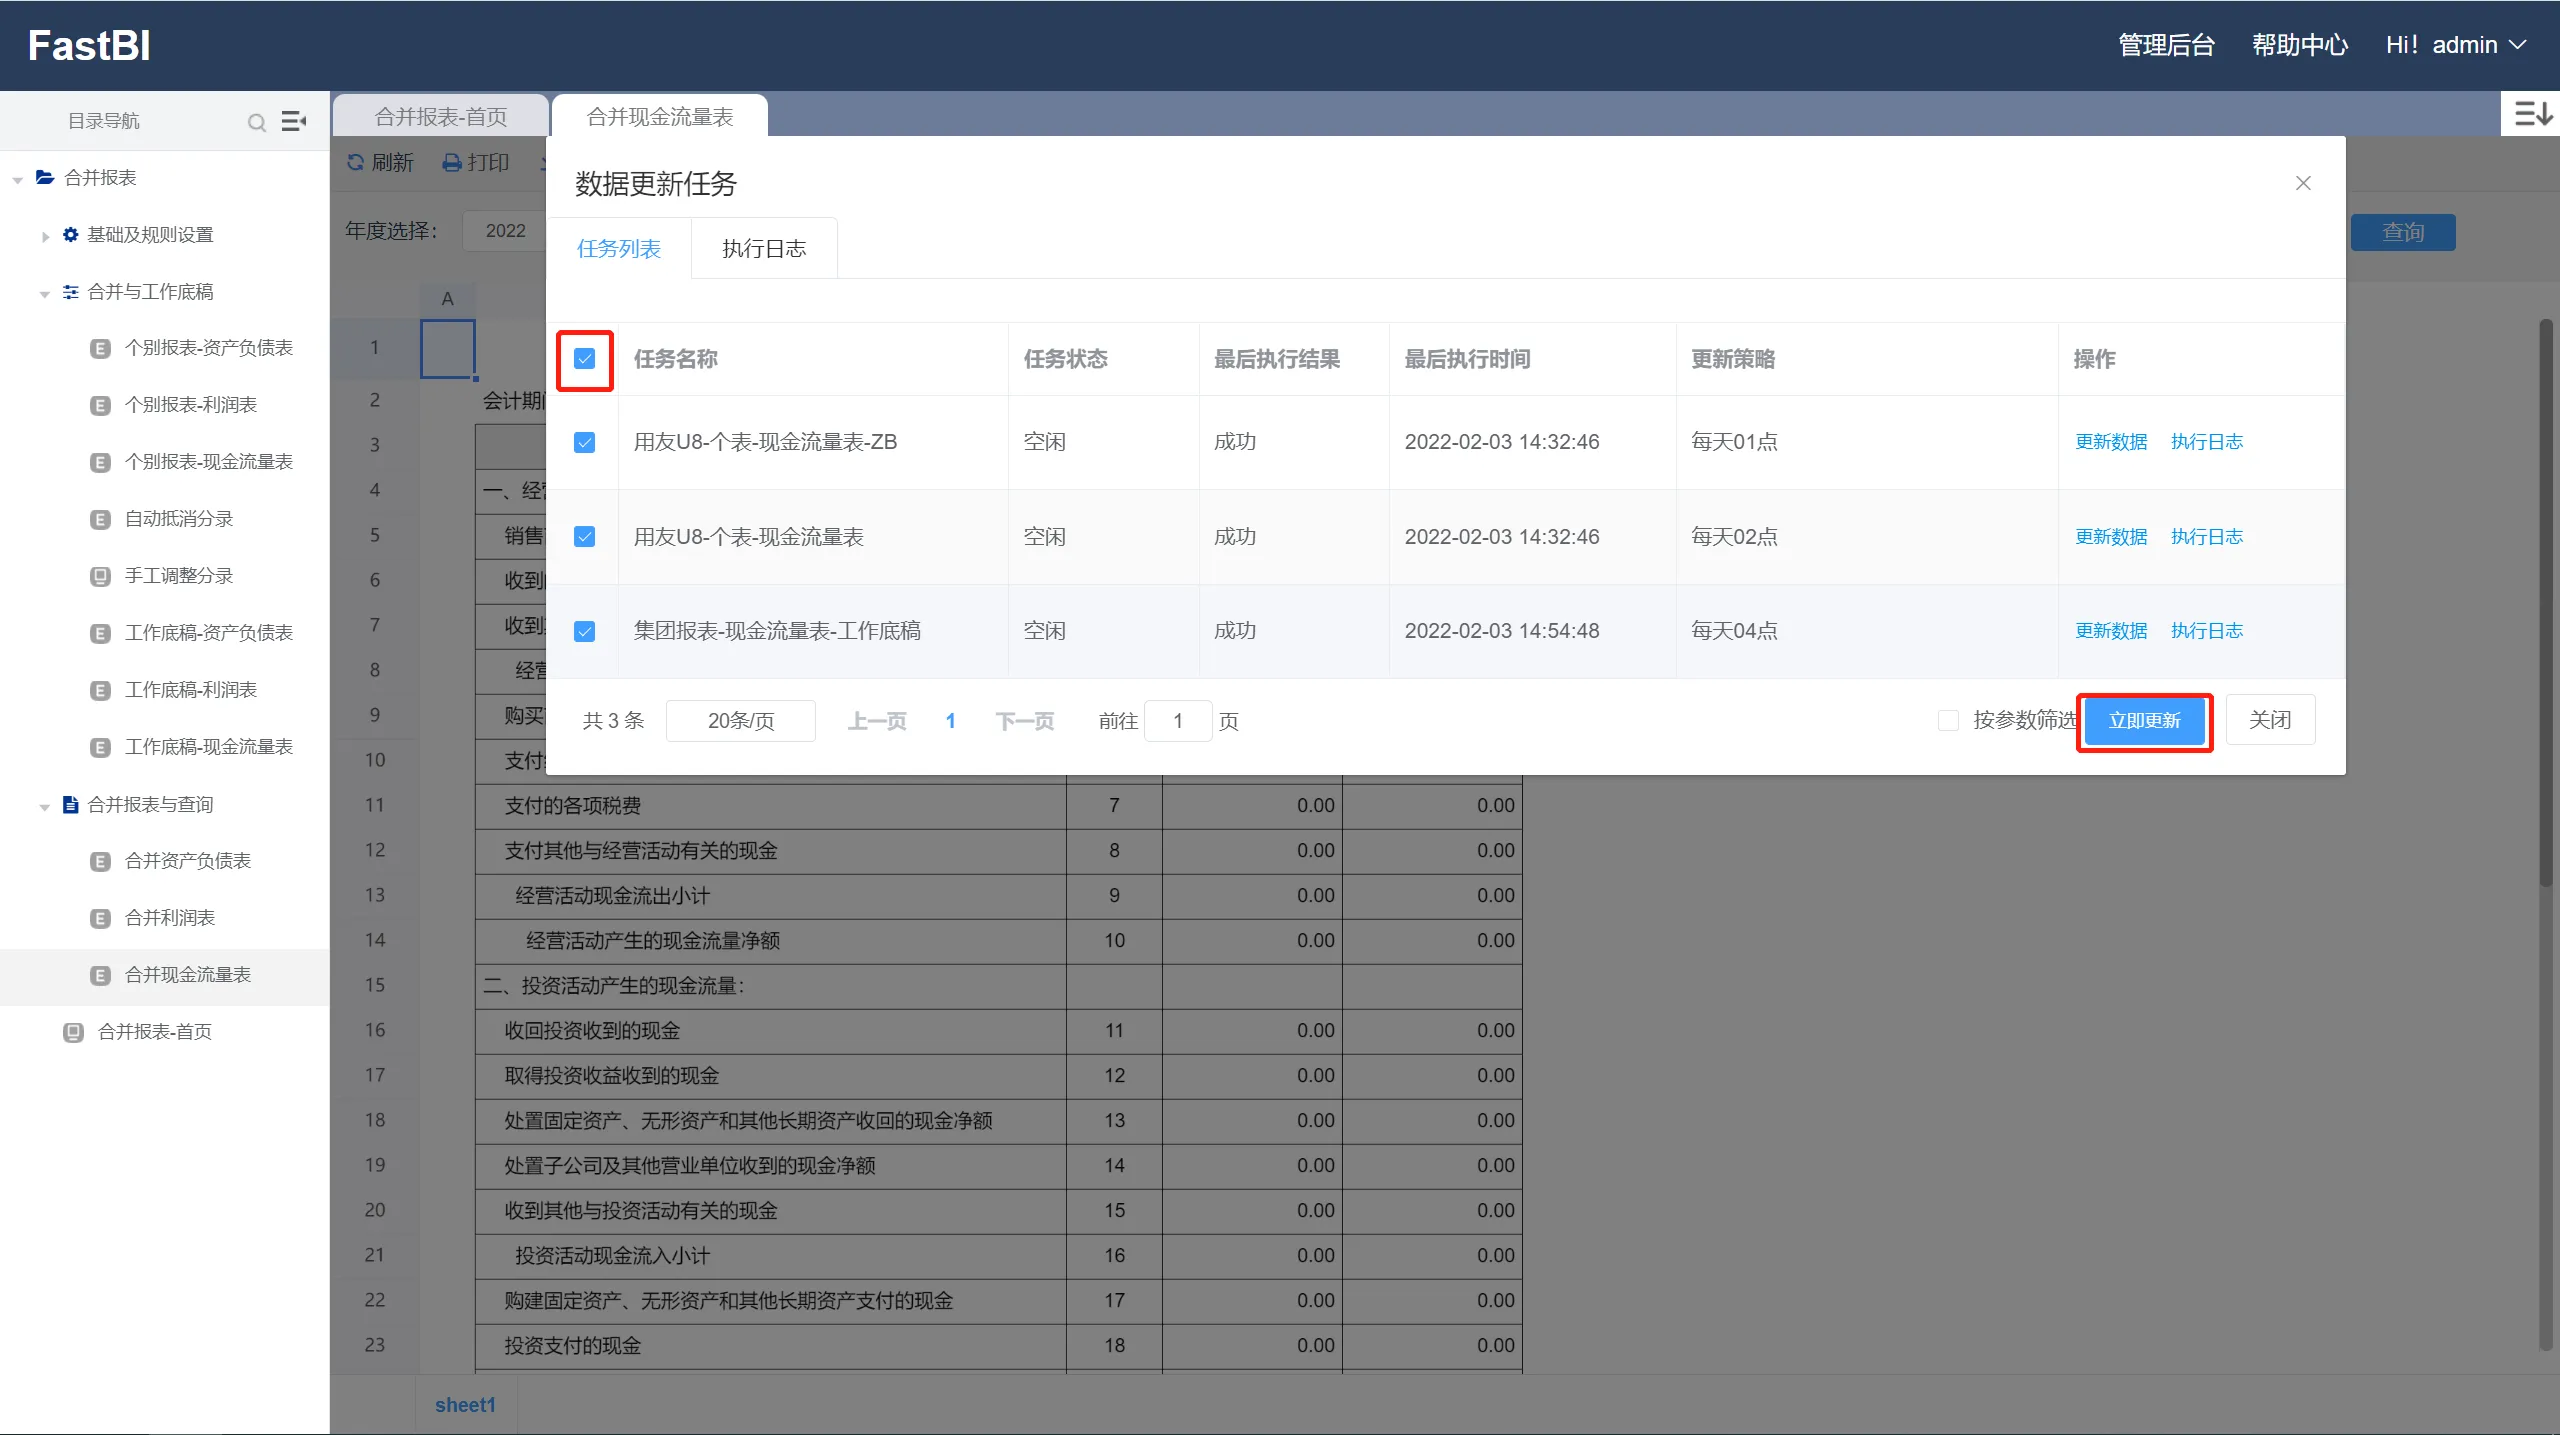Open the 年度选择 2022 dropdown
2560x1435 pixels.
tap(505, 231)
